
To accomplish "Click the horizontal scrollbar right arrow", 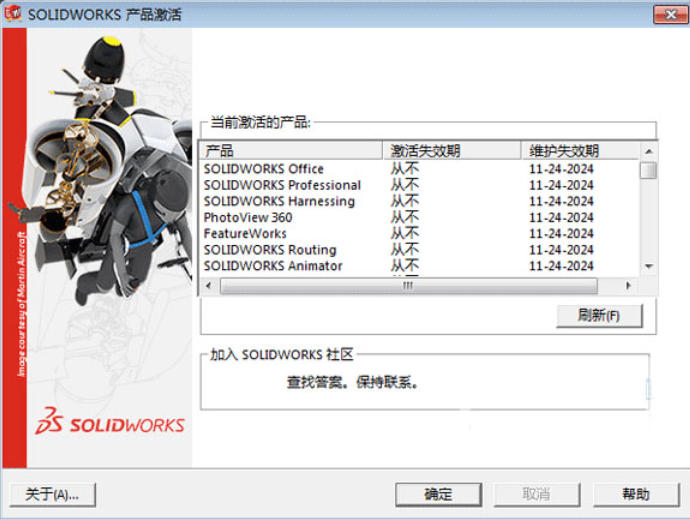I will pyautogui.click(x=629, y=285).
